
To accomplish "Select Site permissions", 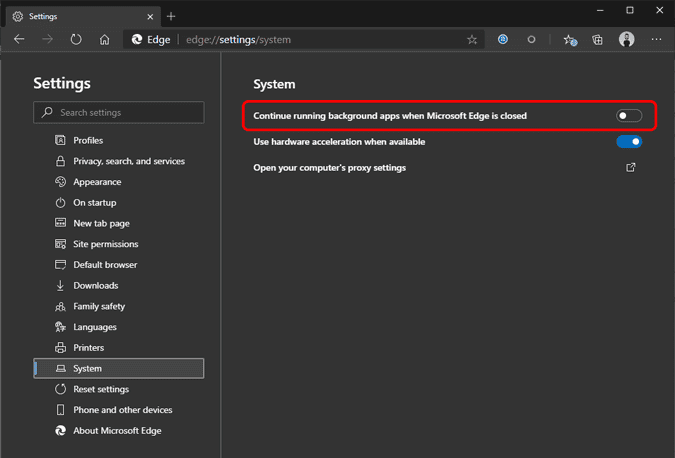I will pyautogui.click(x=118, y=244).
